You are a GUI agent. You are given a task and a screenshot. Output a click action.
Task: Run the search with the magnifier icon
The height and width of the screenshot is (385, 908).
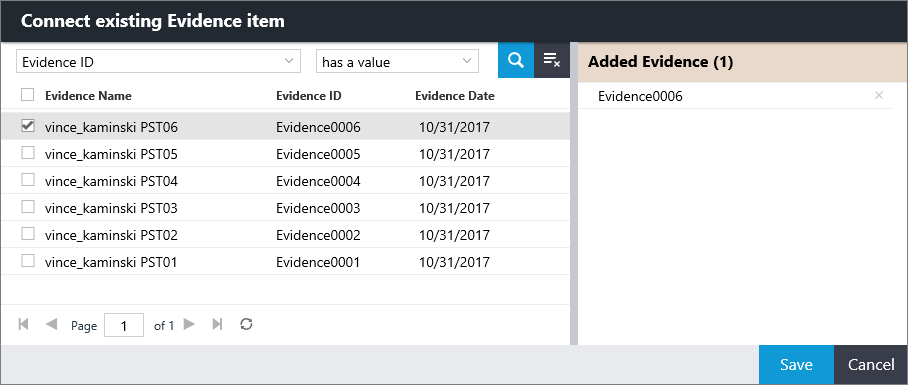(516, 60)
